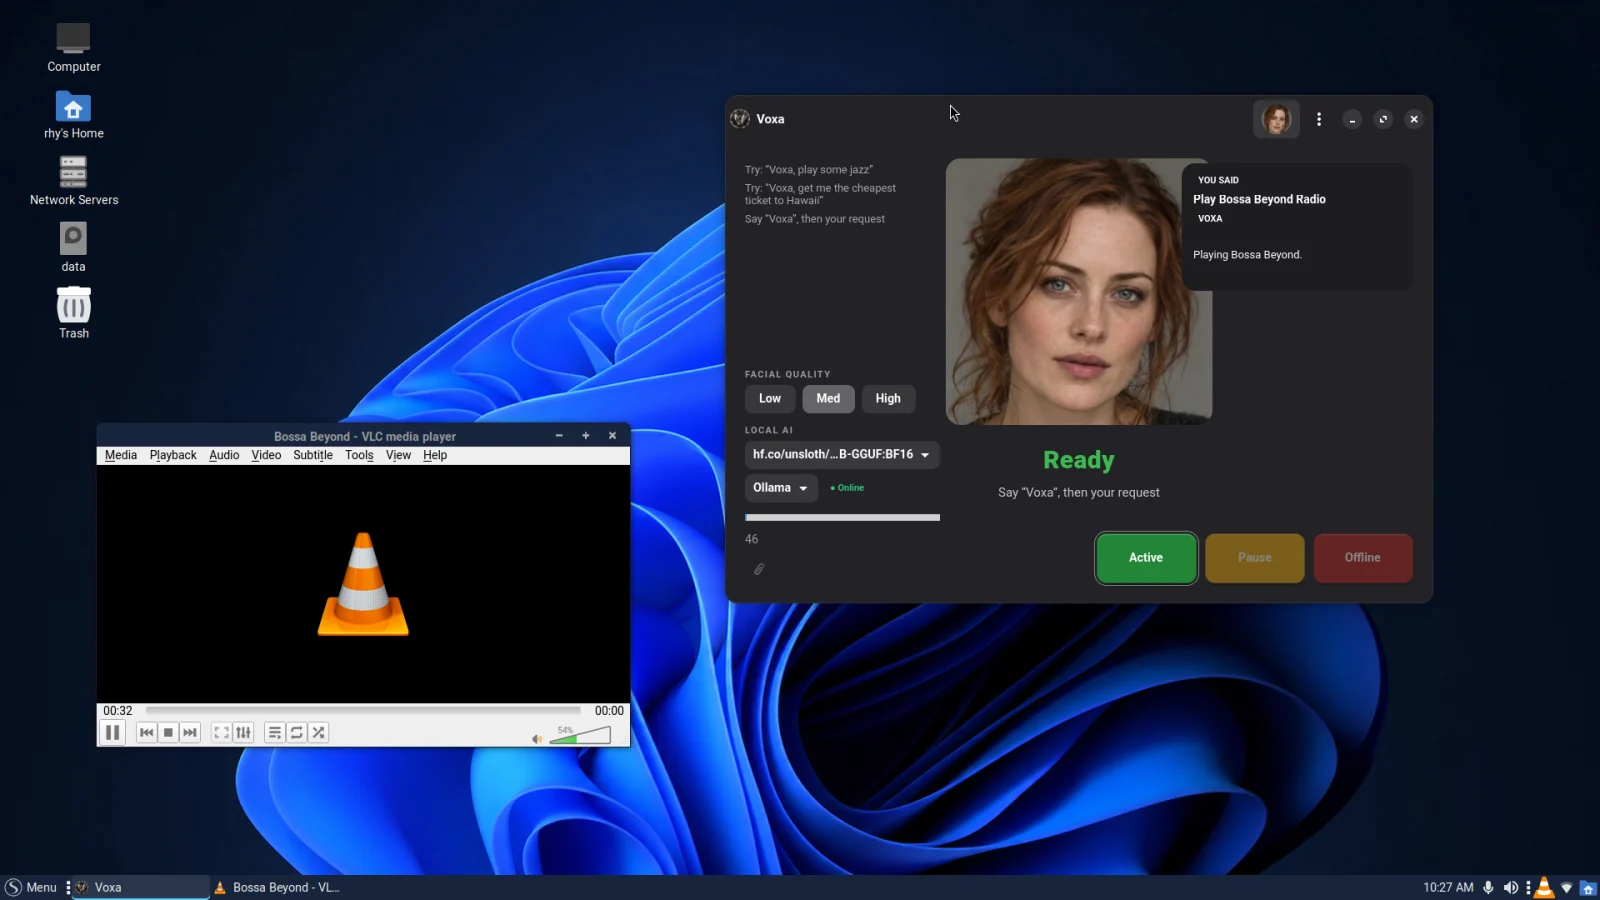This screenshot has height=900, width=1600.
Task: Switch Voxa to Active mode
Action: (x=1146, y=558)
